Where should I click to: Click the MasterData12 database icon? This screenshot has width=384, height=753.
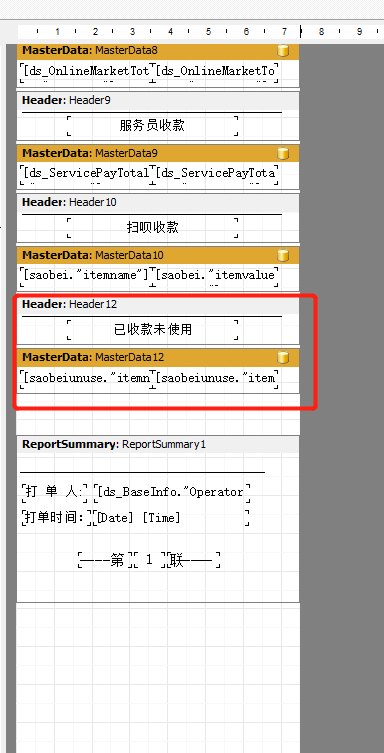[283, 357]
